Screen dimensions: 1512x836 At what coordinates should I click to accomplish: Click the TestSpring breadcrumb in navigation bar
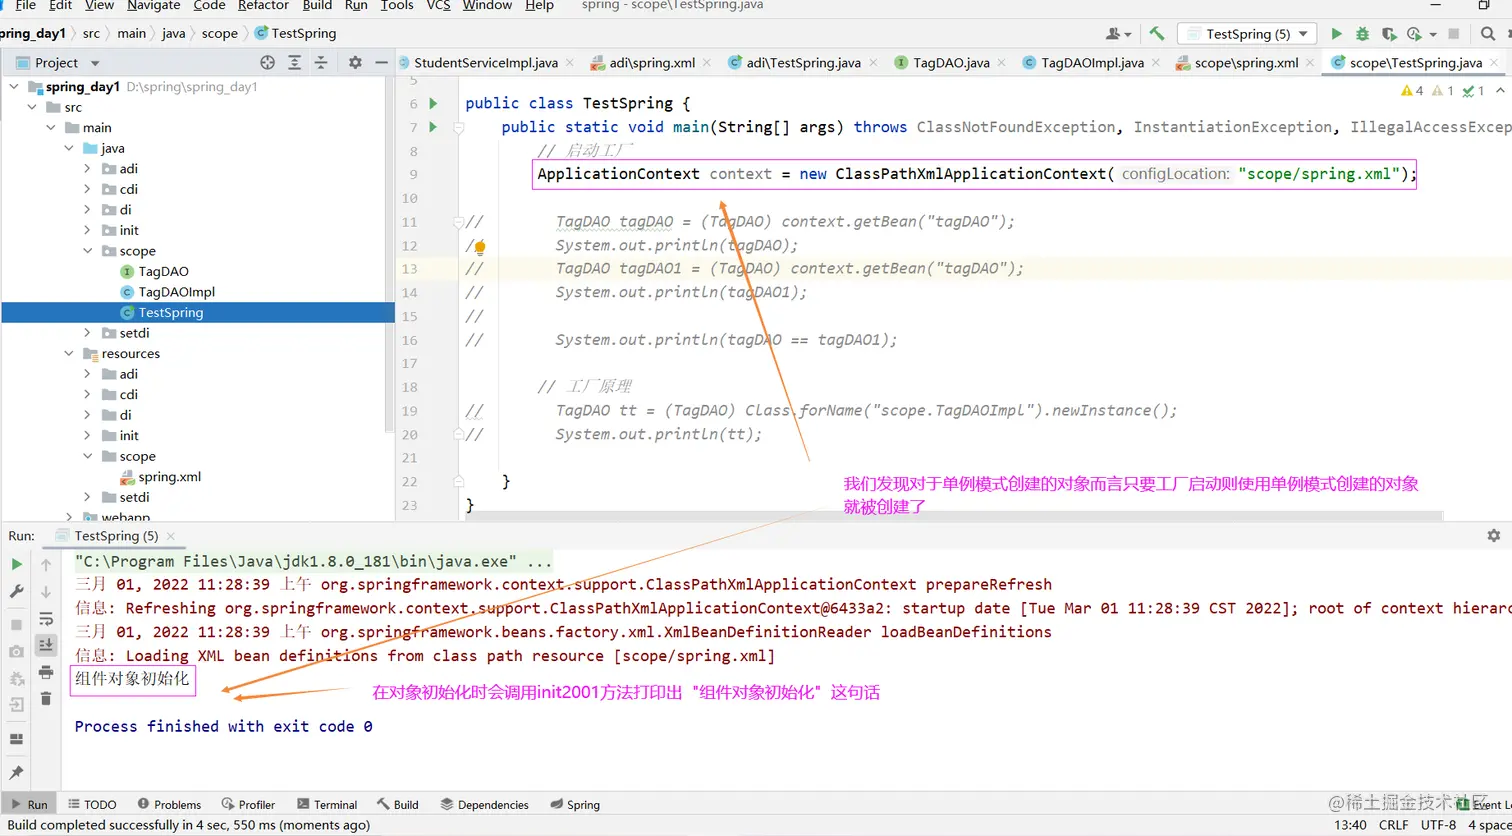tap(296, 33)
